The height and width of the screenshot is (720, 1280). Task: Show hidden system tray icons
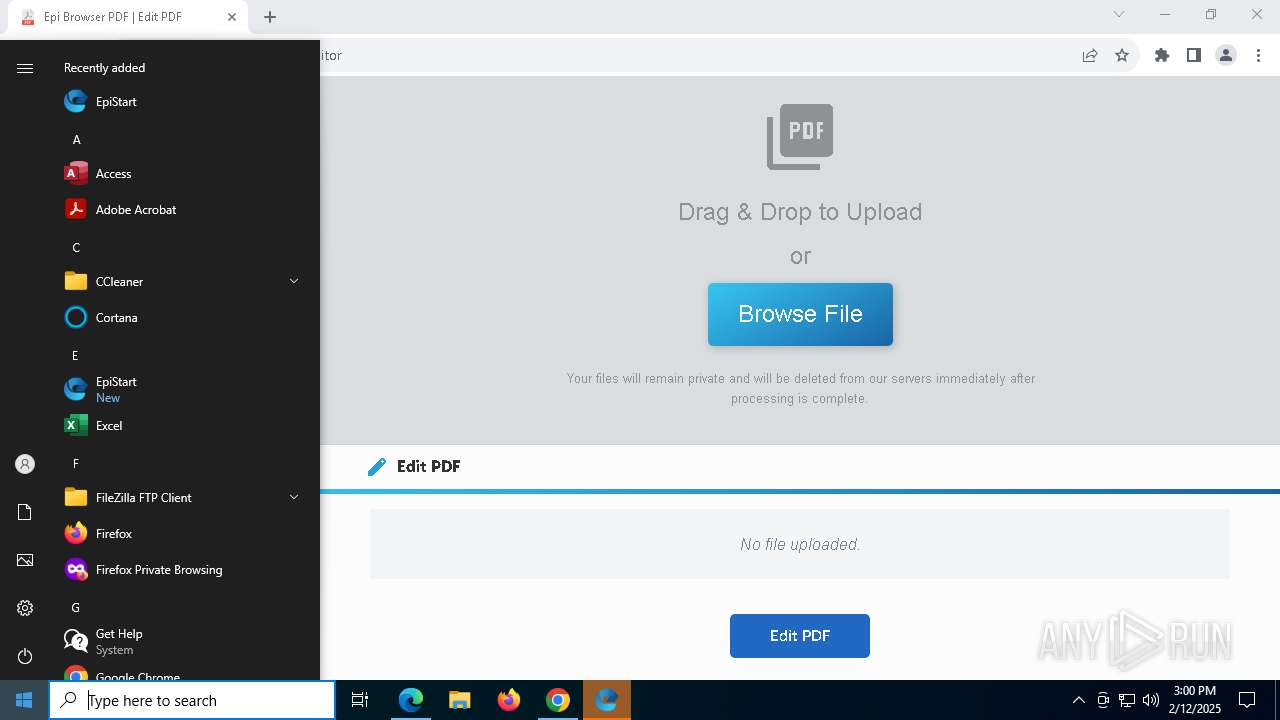coord(1078,700)
